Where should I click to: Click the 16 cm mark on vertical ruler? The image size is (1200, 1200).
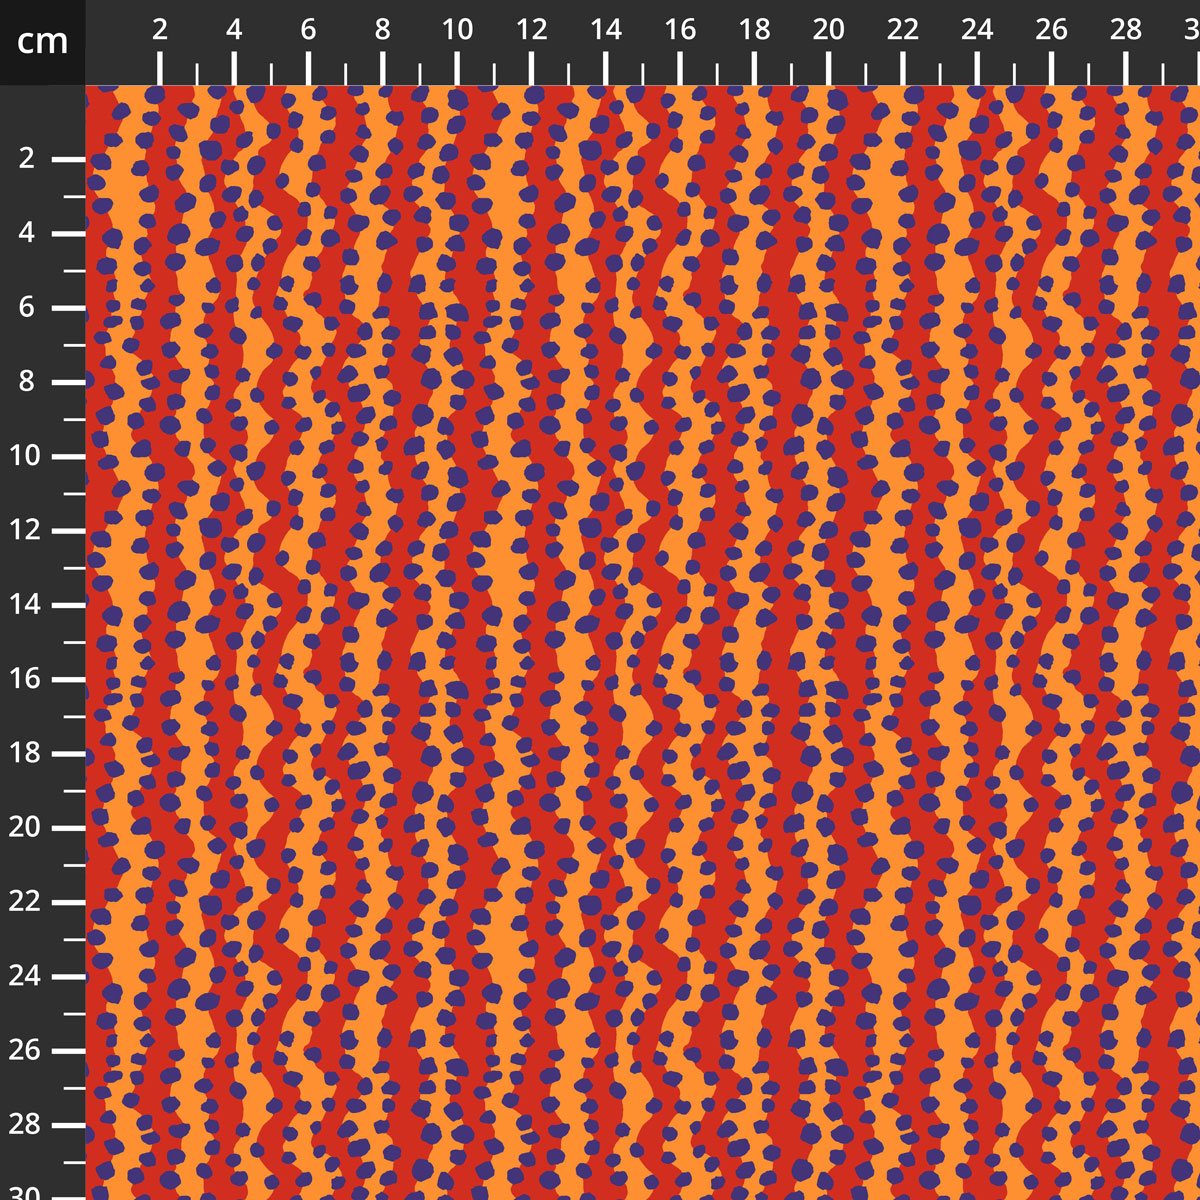point(66,680)
